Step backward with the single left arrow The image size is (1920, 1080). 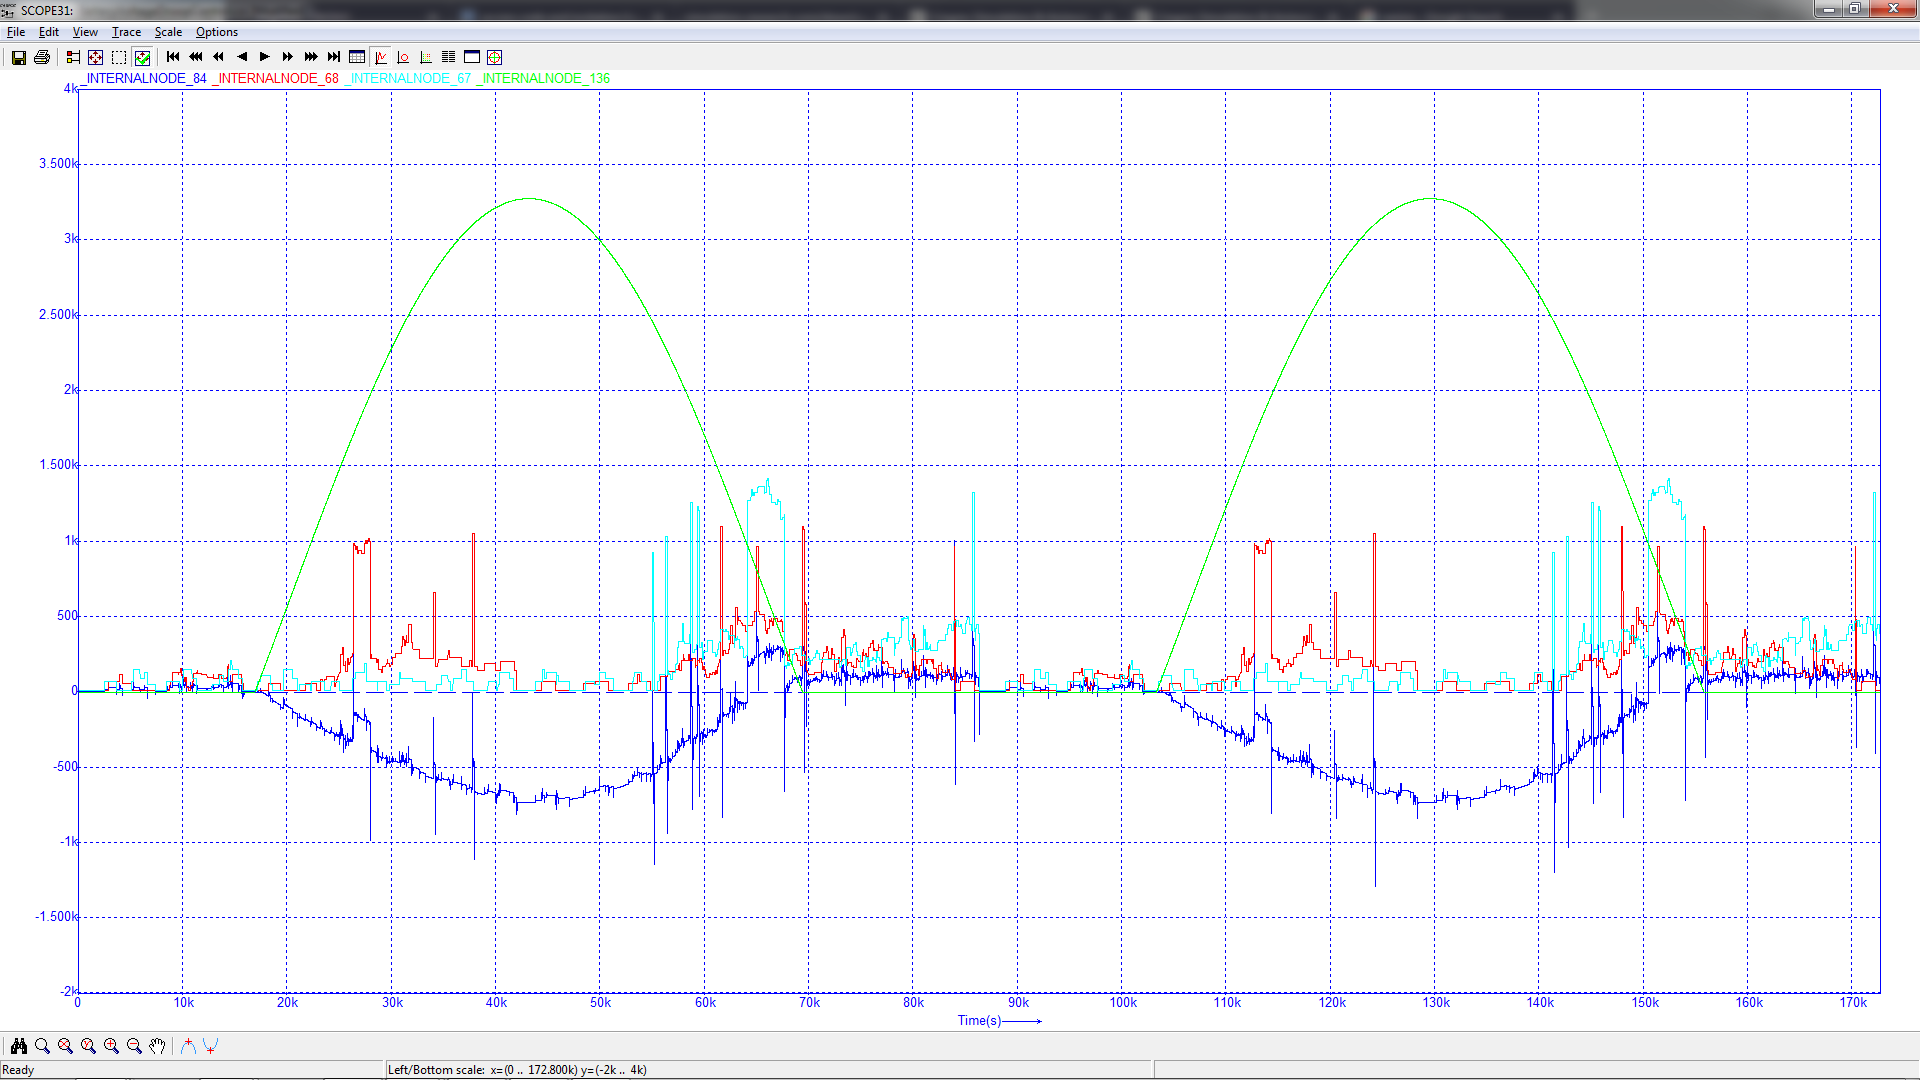tap(242, 57)
